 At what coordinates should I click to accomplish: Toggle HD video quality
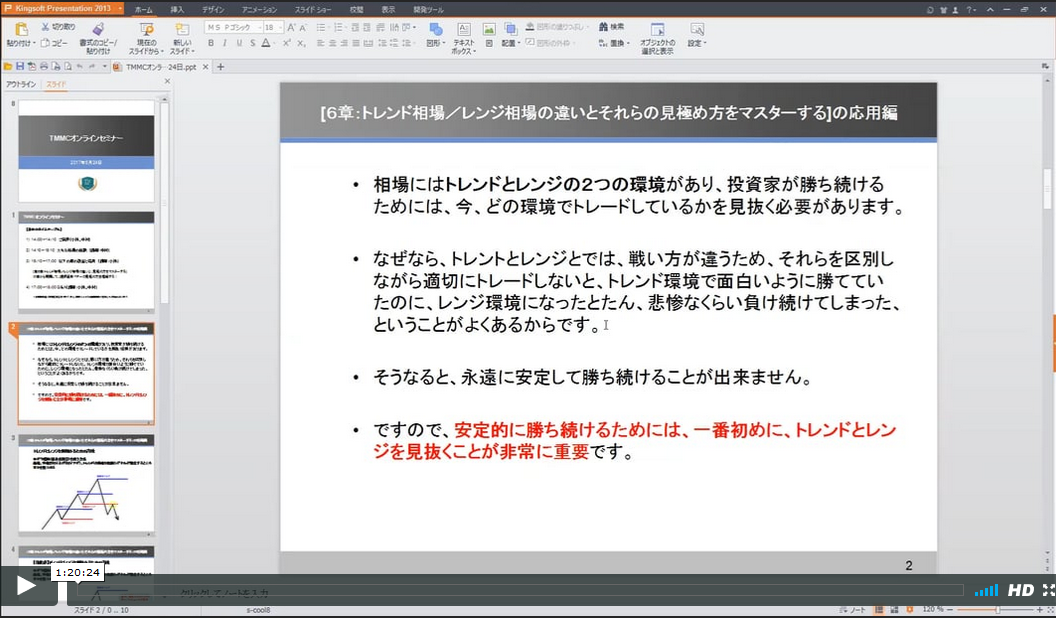1020,590
